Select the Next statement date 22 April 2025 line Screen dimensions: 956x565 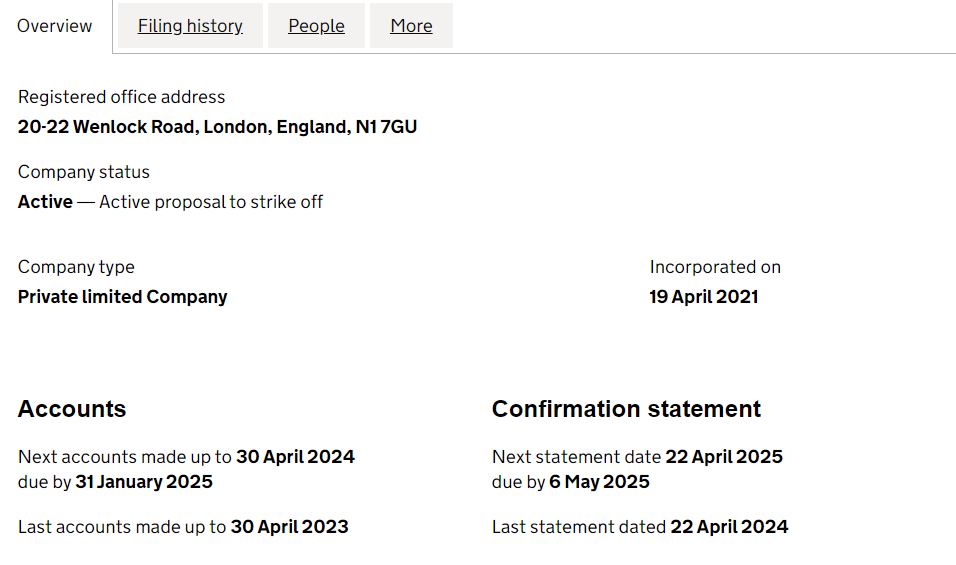click(637, 457)
